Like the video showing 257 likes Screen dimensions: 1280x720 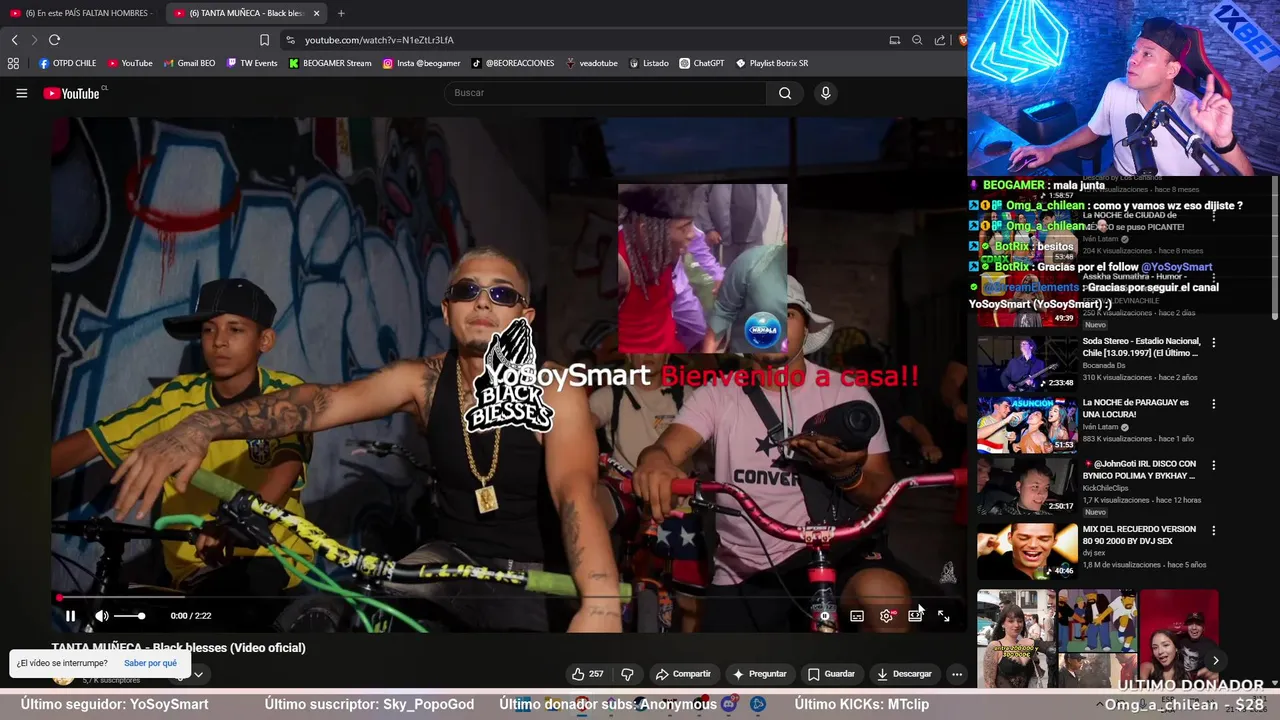pyautogui.click(x=588, y=674)
